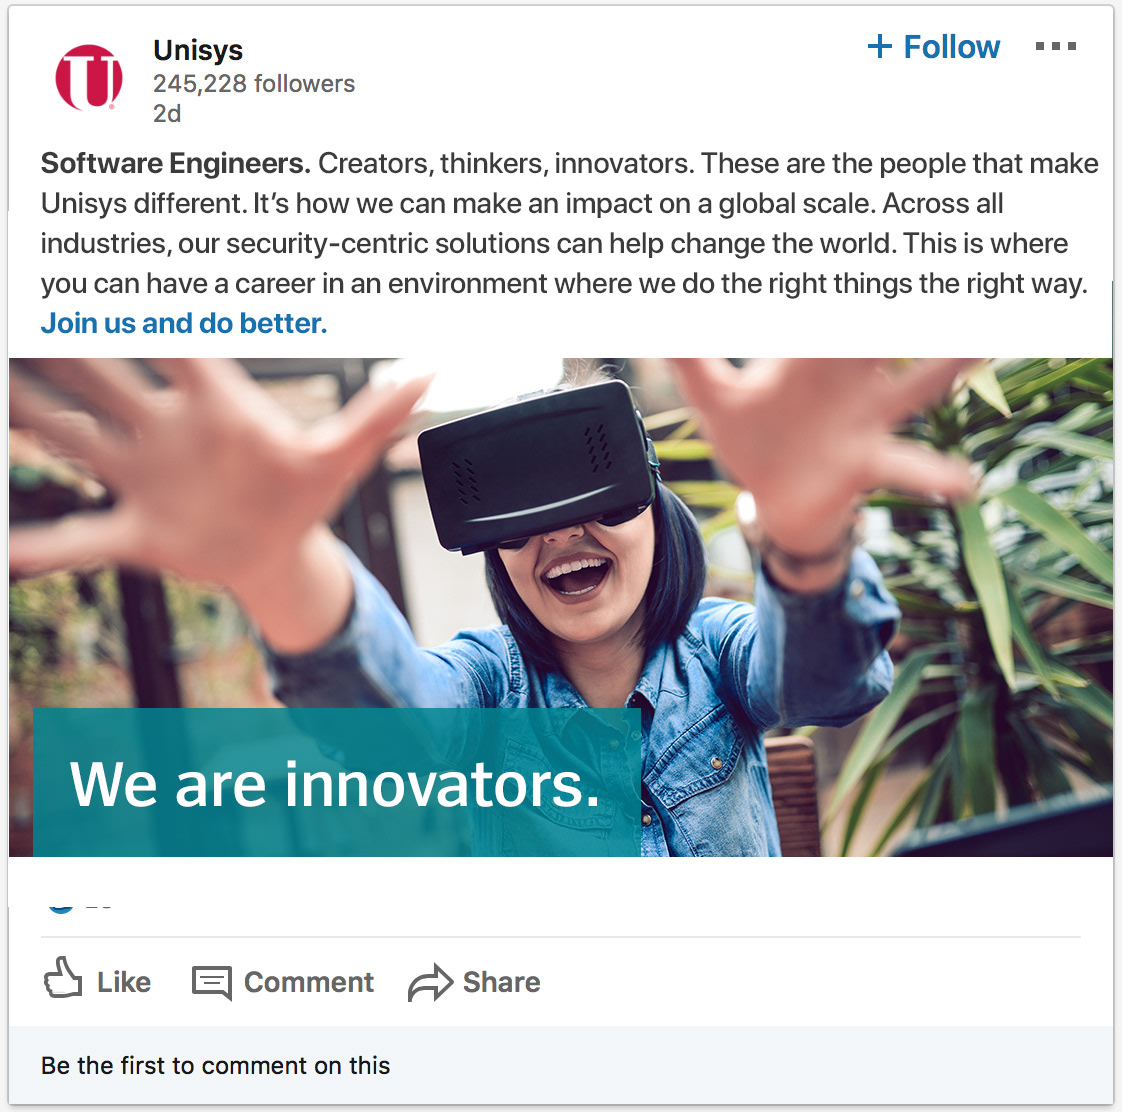1122x1112 pixels.
Task: Click the 'Software Engineers.' bold post text
Action: (175, 163)
